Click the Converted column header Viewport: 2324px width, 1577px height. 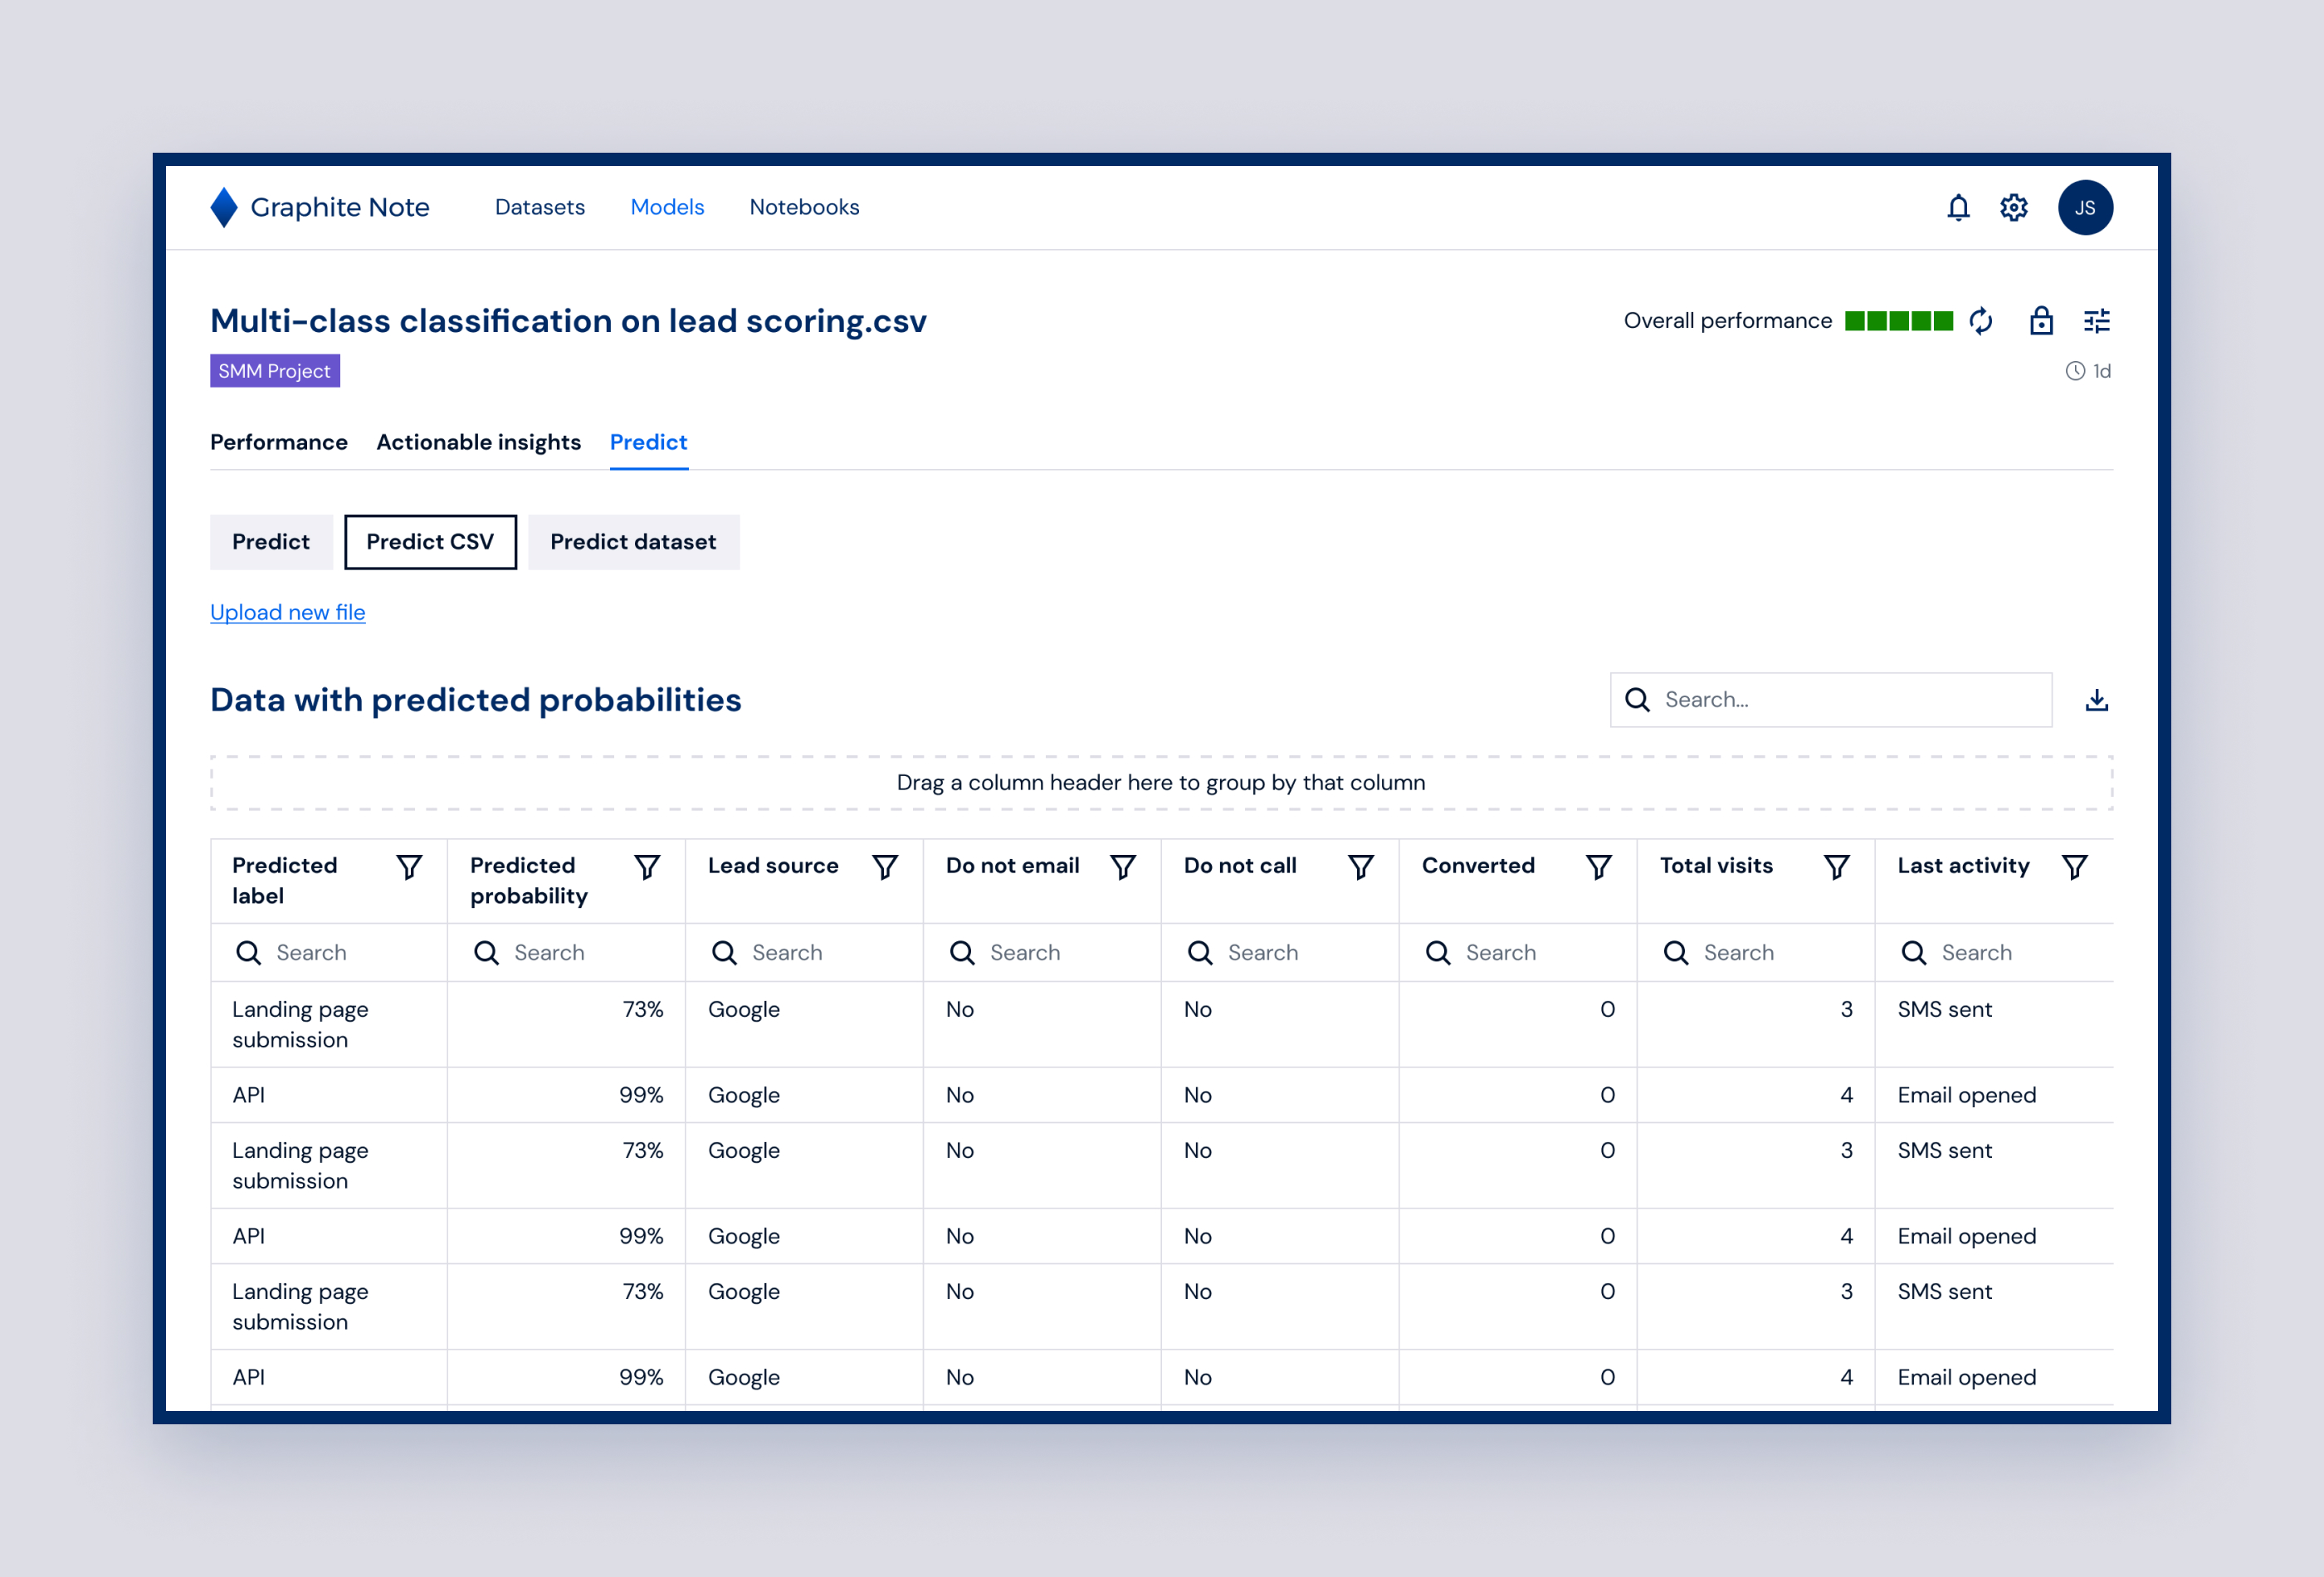1478,866
